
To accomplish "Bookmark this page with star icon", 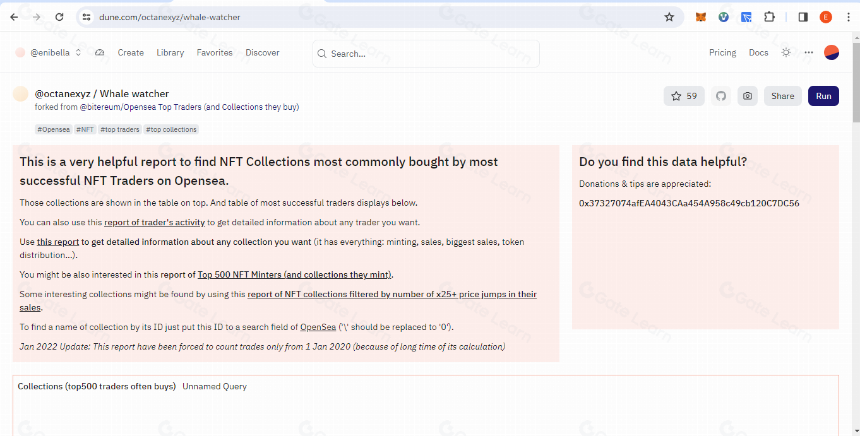I will tap(669, 17).
